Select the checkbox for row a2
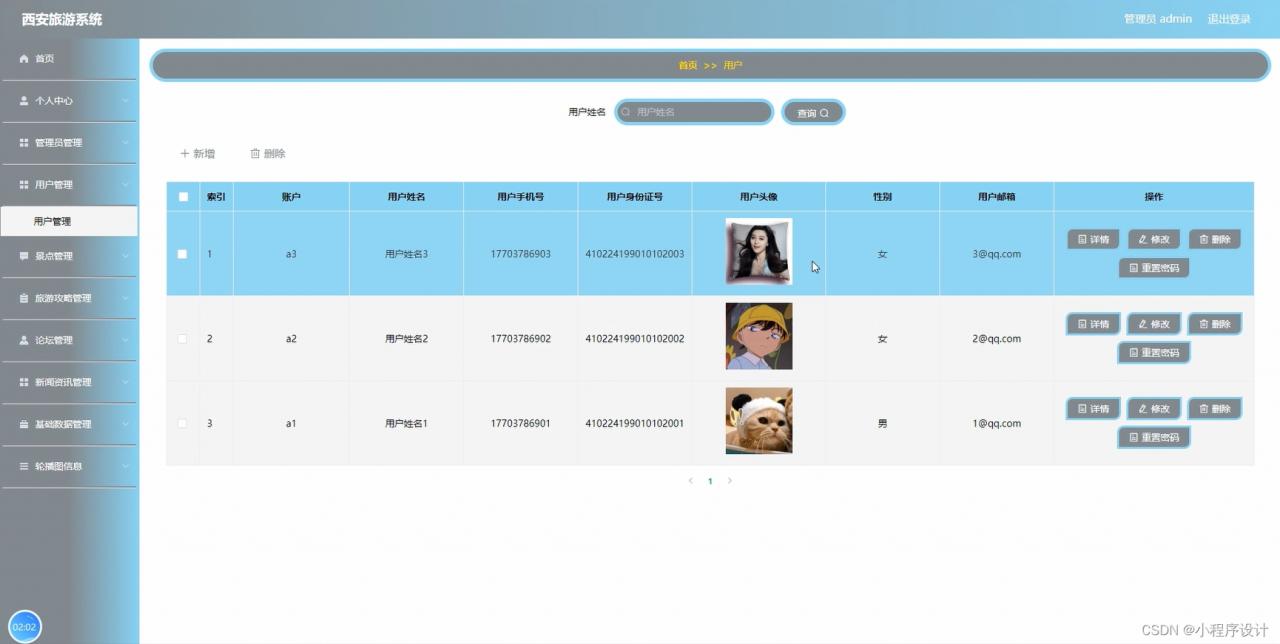Screen dimensions: 1280x644 pos(182,339)
